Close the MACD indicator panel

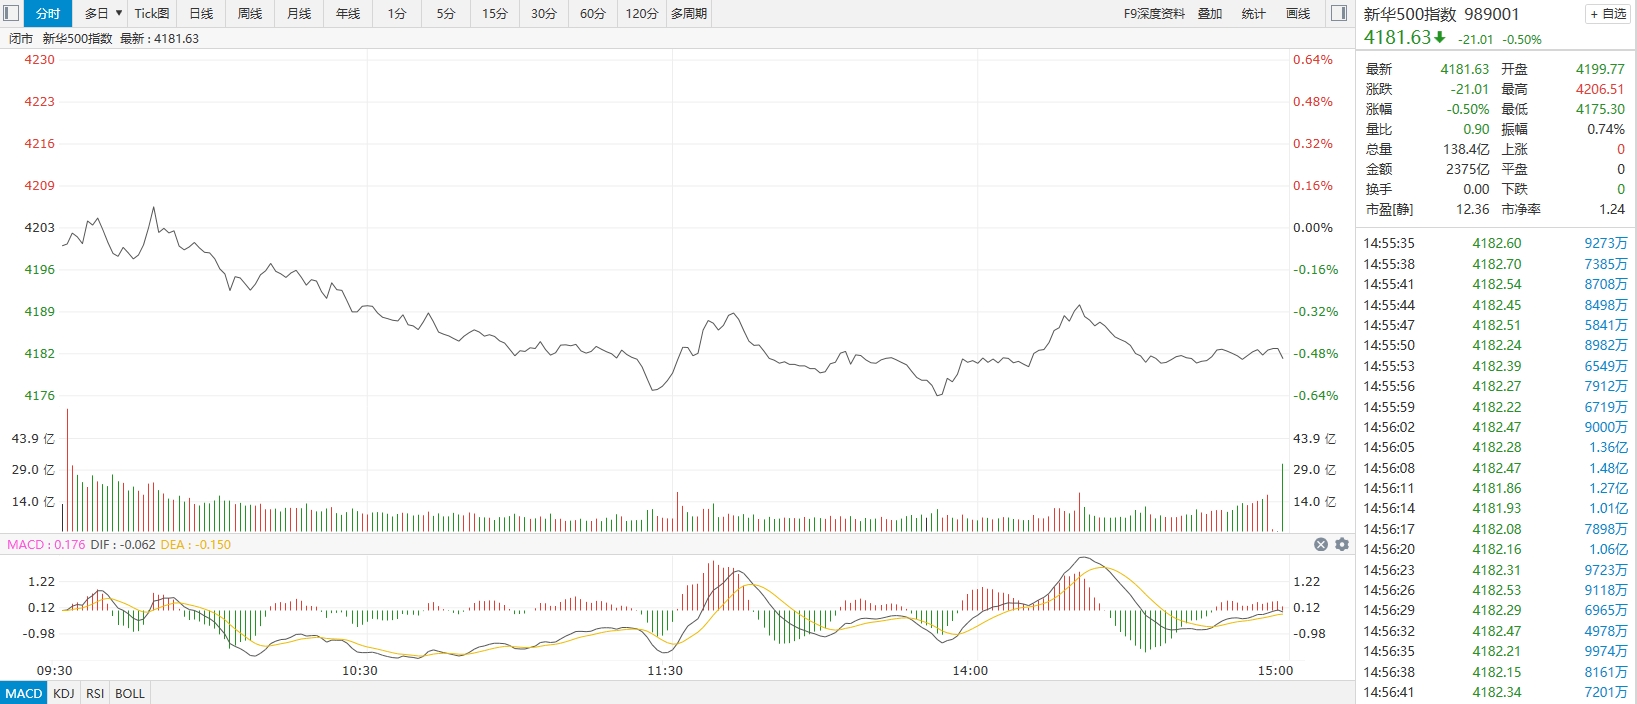click(1321, 544)
